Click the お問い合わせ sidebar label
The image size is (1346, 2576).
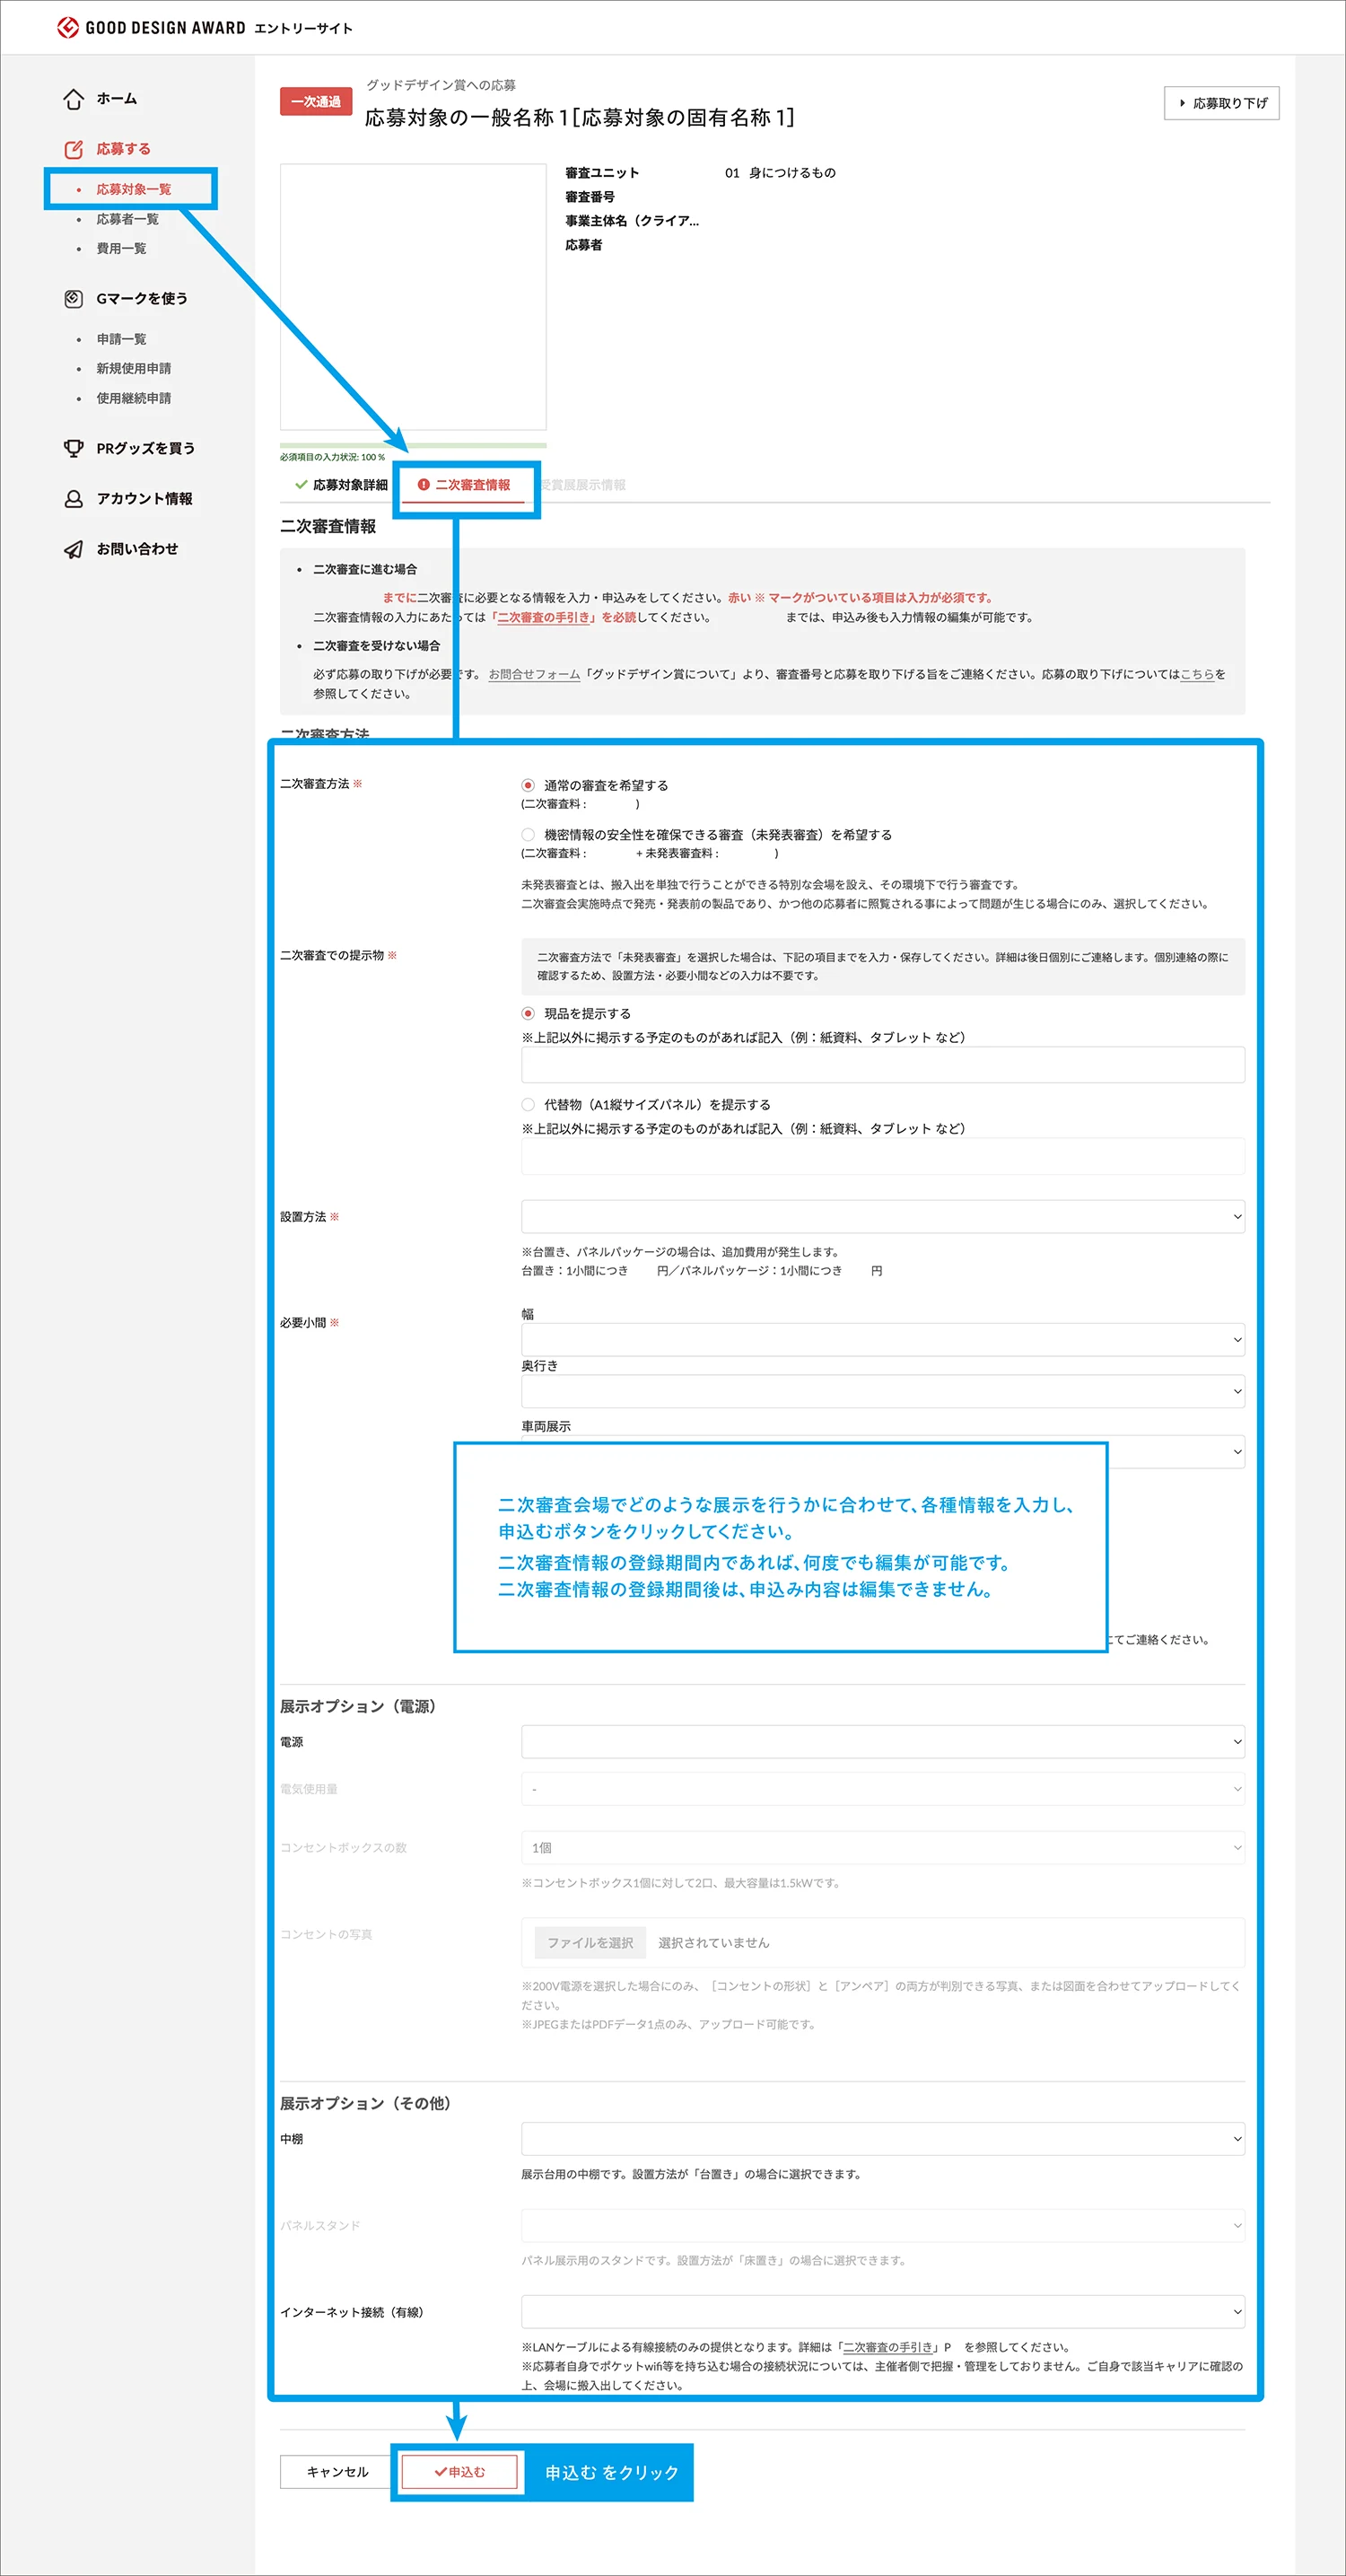[x=137, y=549]
